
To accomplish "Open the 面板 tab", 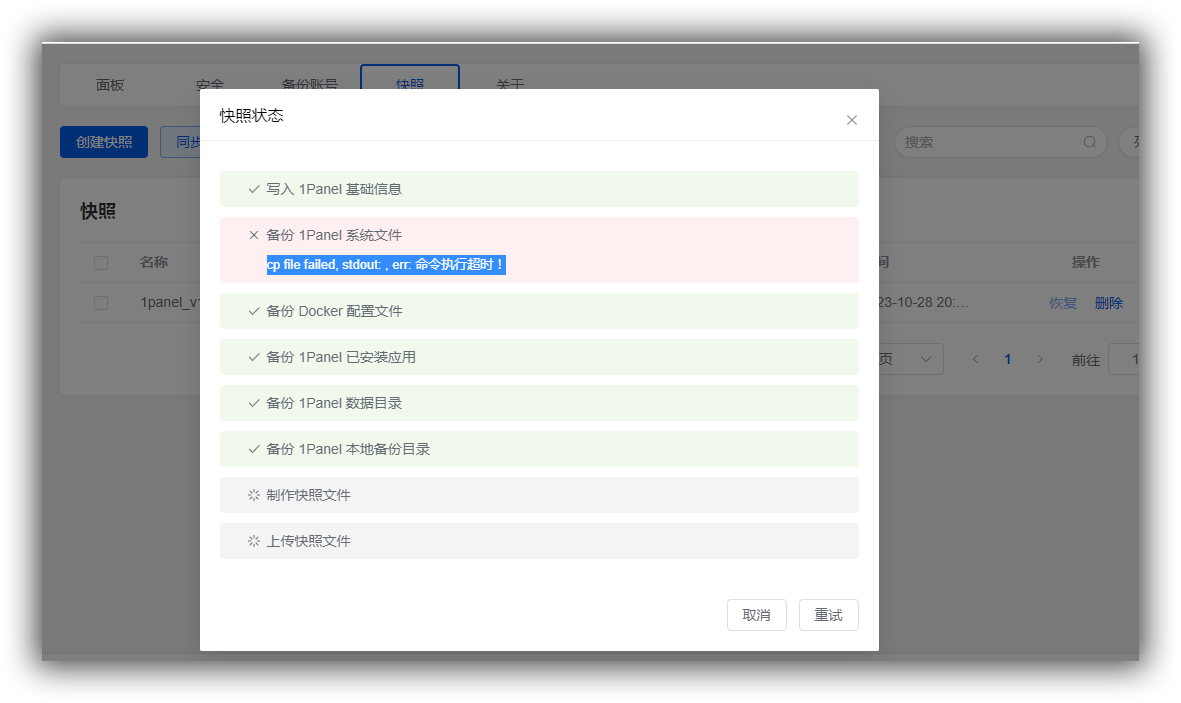I will (110, 85).
